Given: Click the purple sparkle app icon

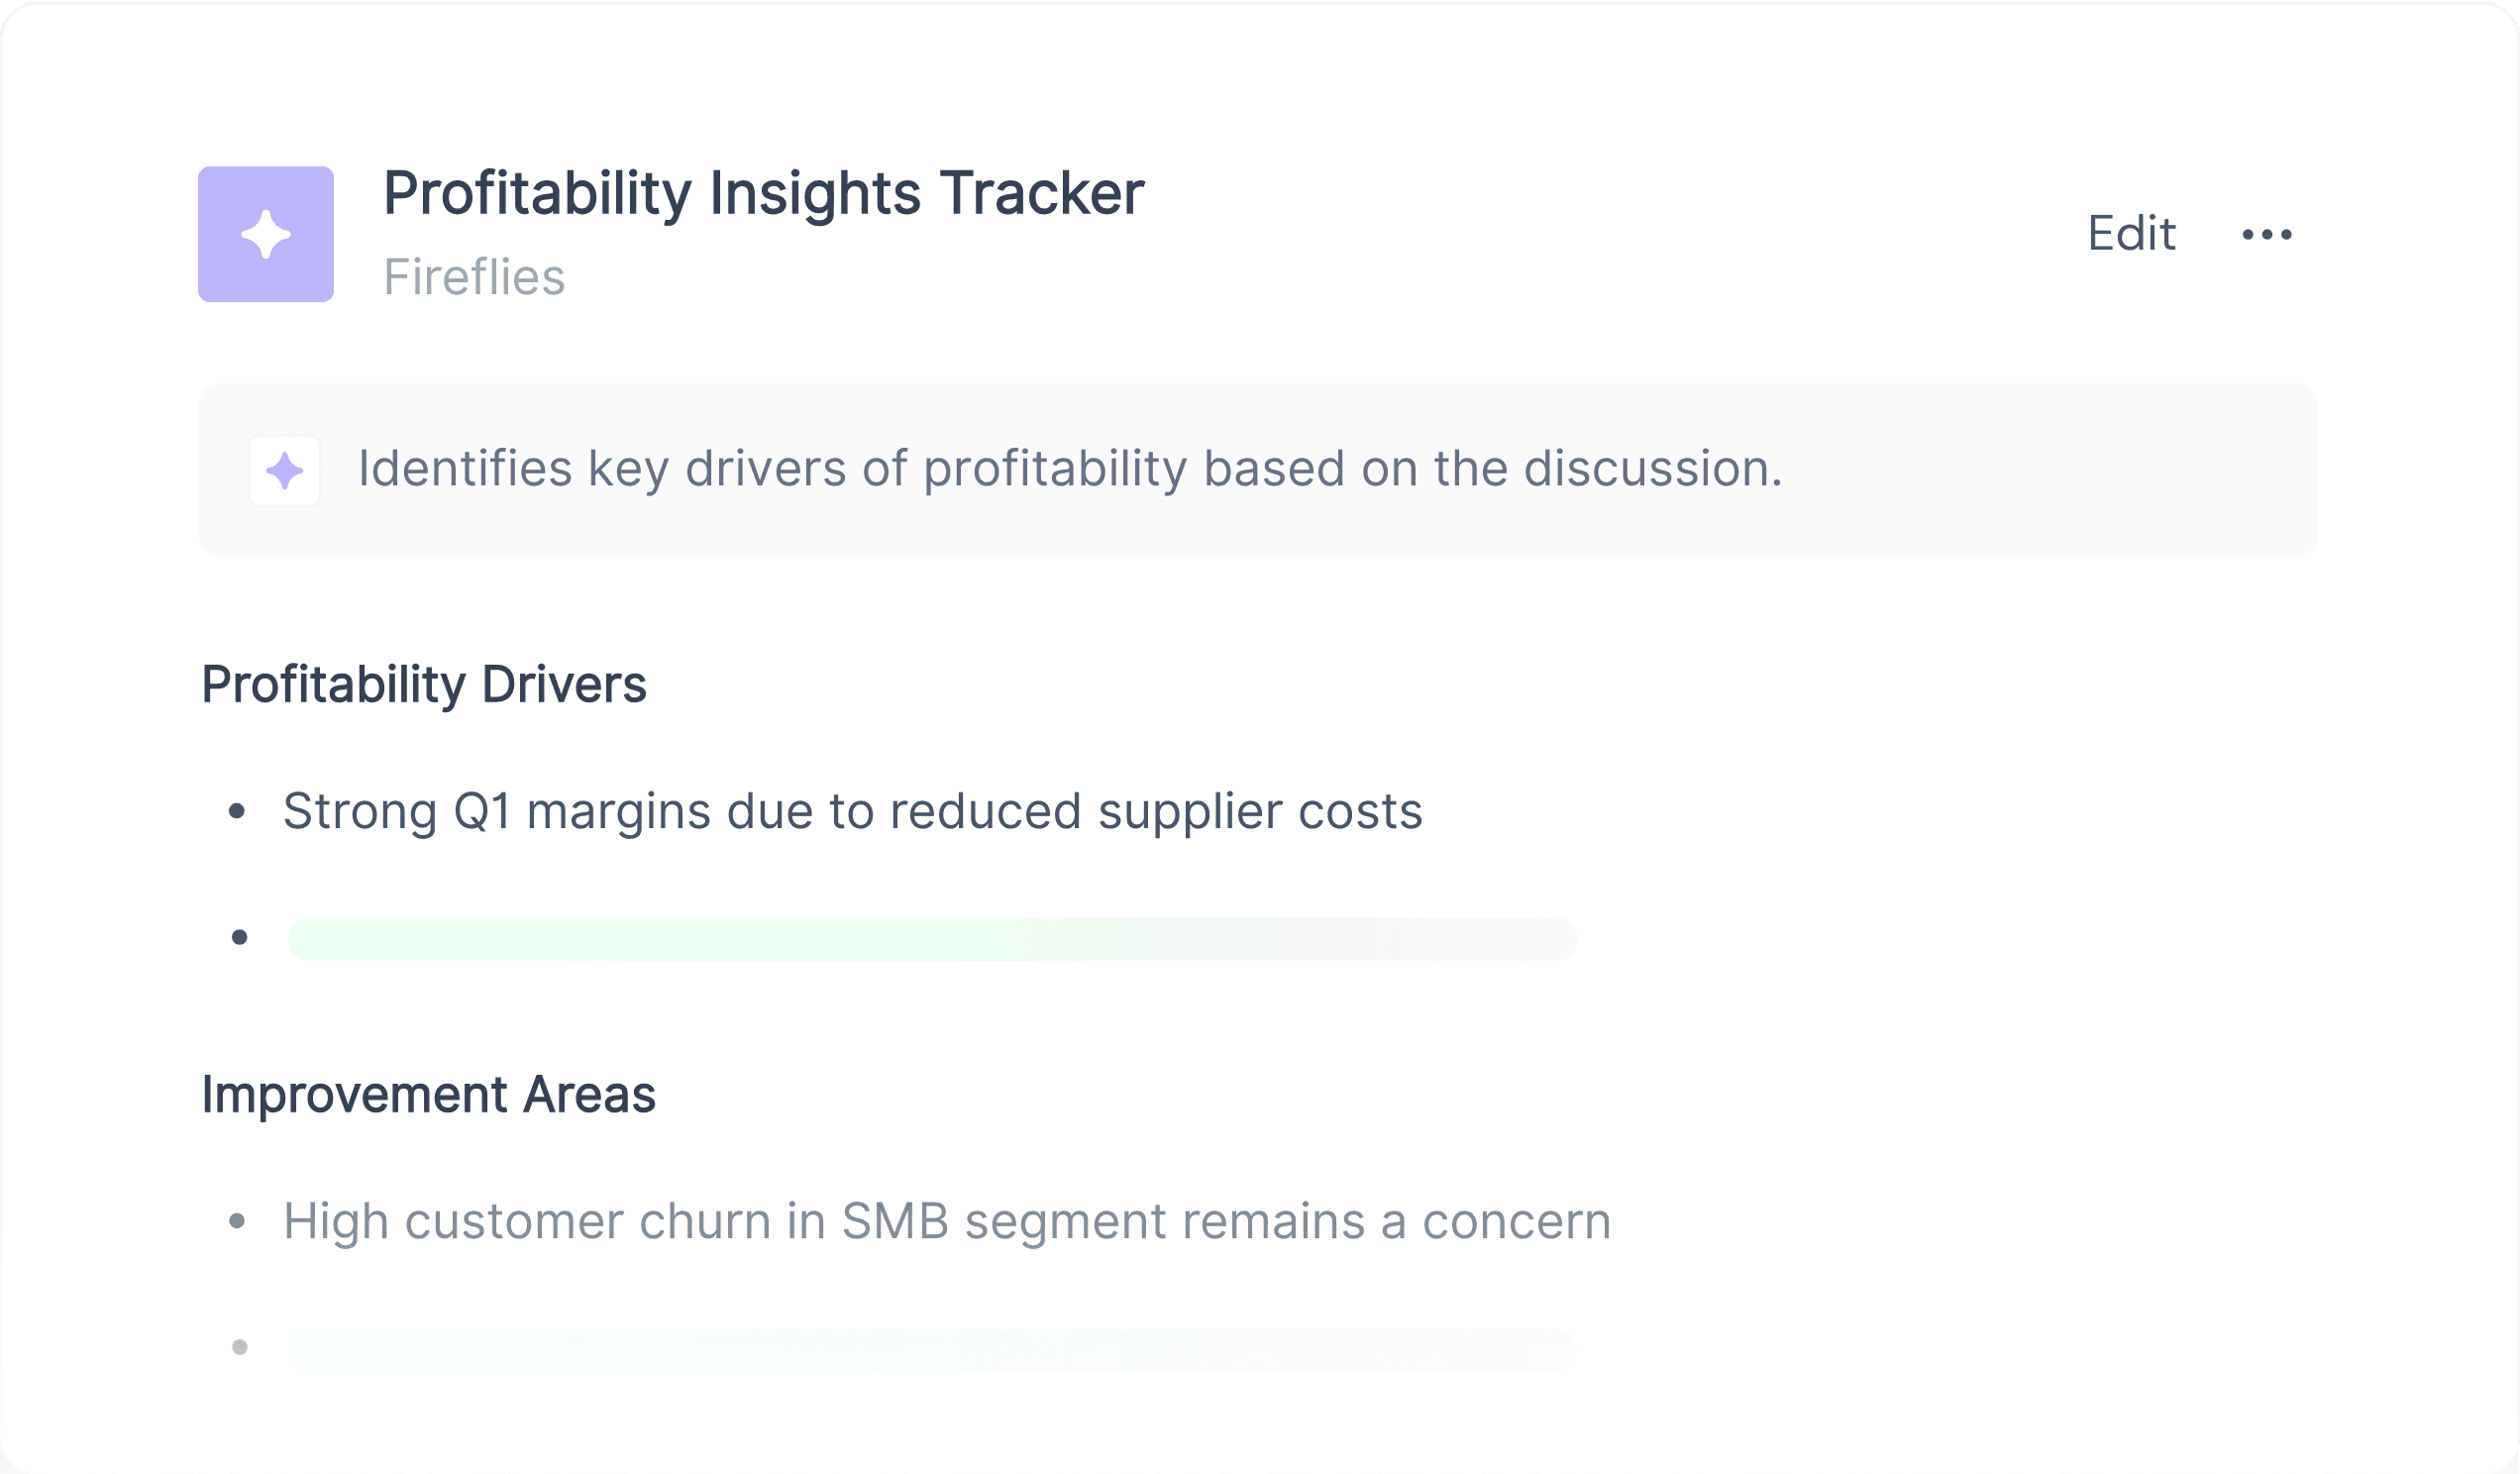Looking at the screenshot, I should click(x=266, y=234).
